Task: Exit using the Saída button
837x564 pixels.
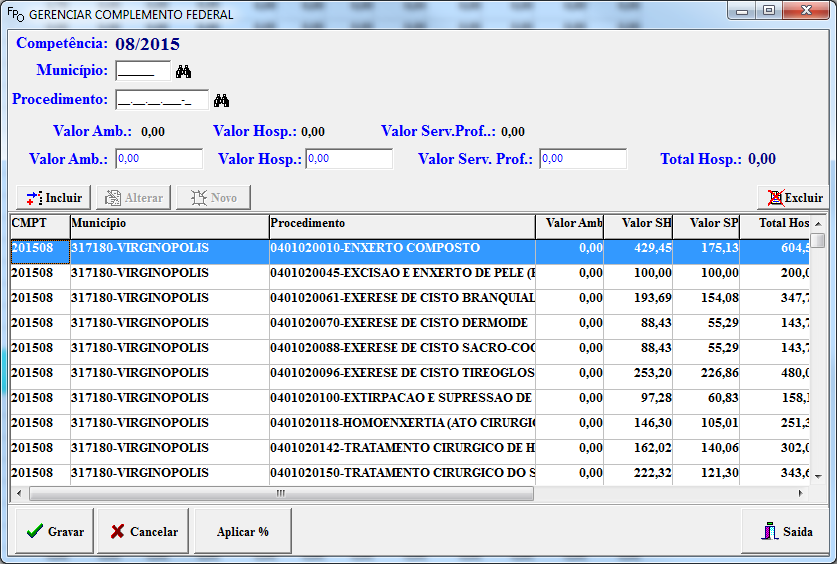Action: [x=786, y=531]
